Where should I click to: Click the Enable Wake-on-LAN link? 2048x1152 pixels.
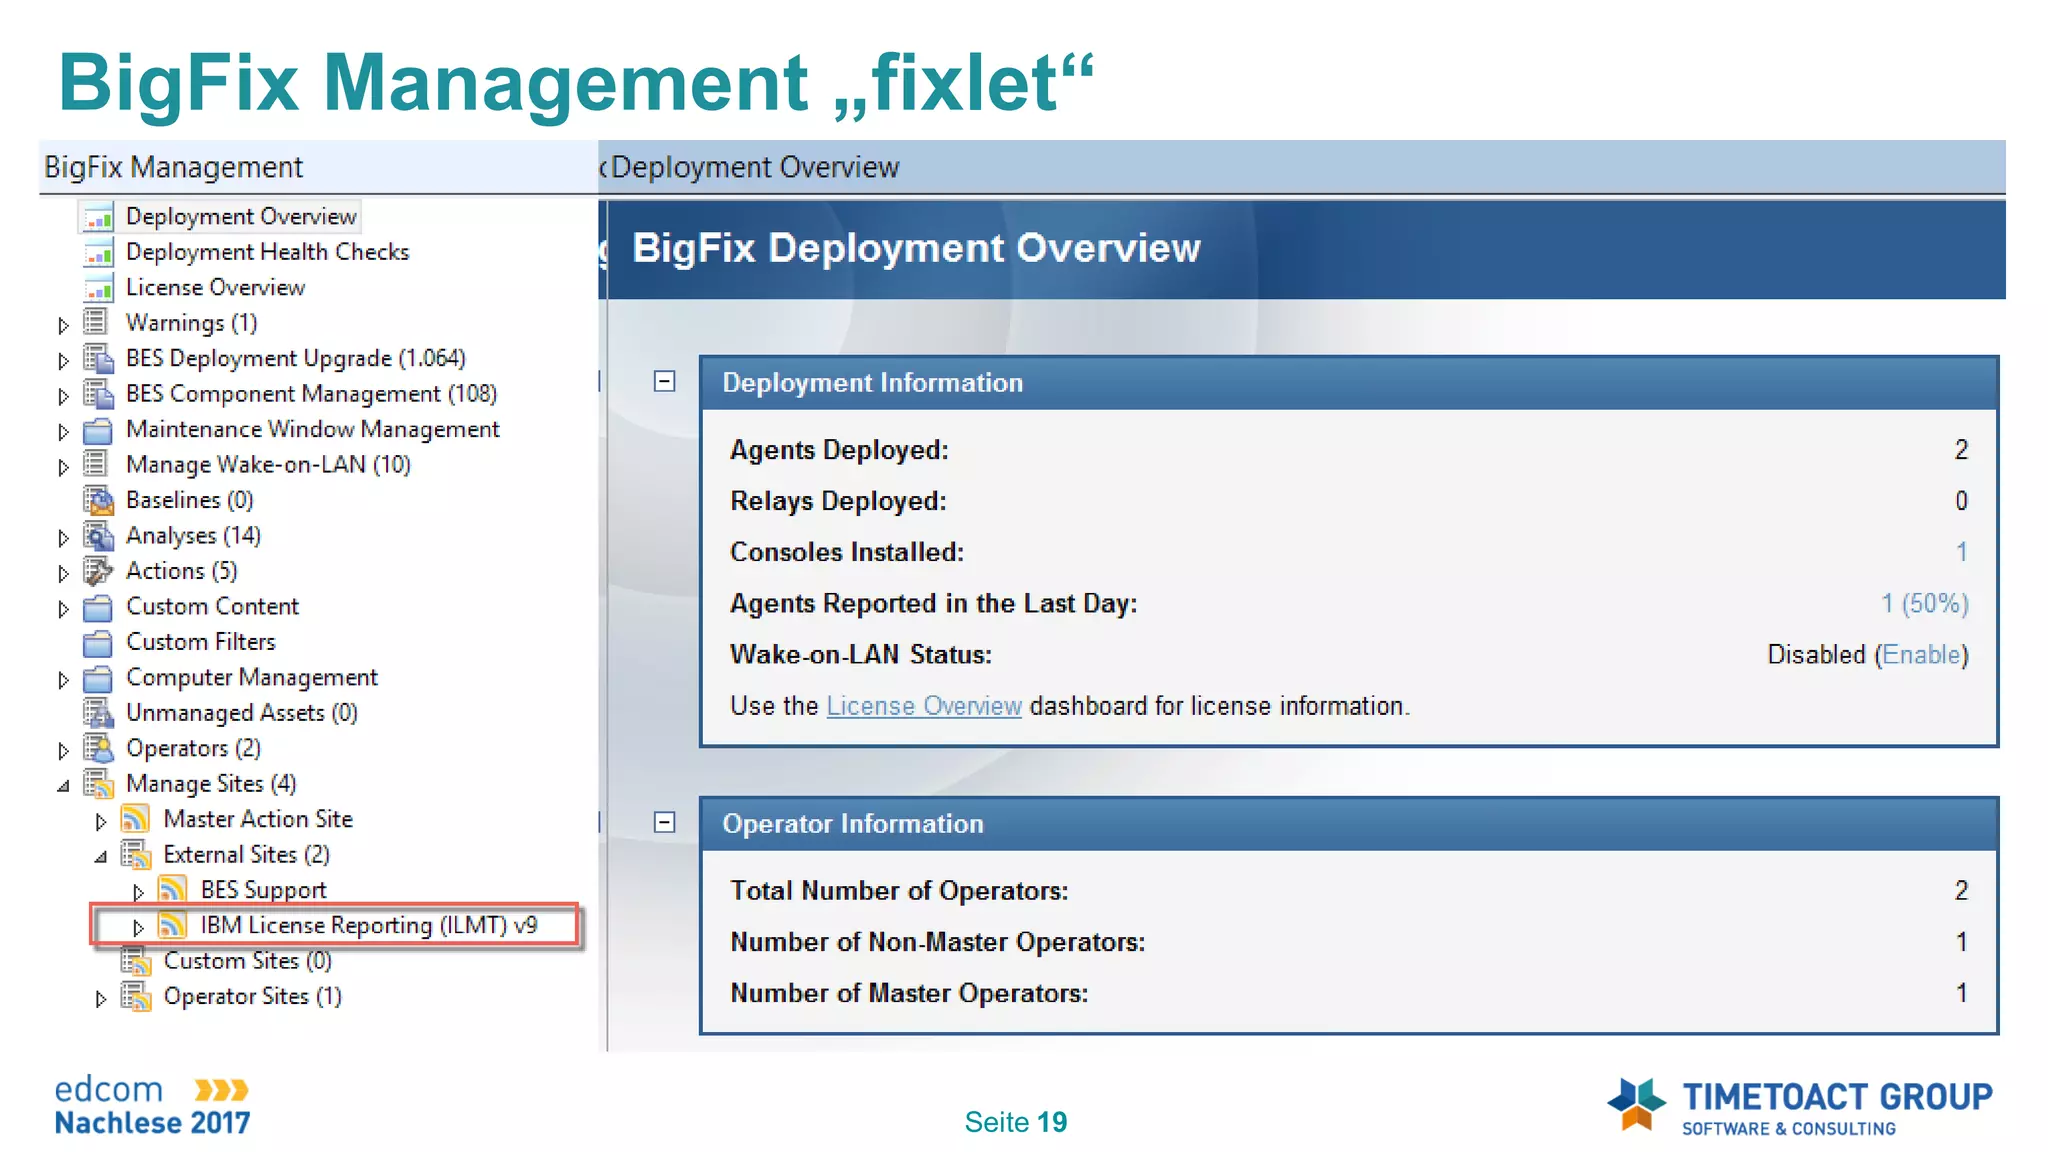1920,655
